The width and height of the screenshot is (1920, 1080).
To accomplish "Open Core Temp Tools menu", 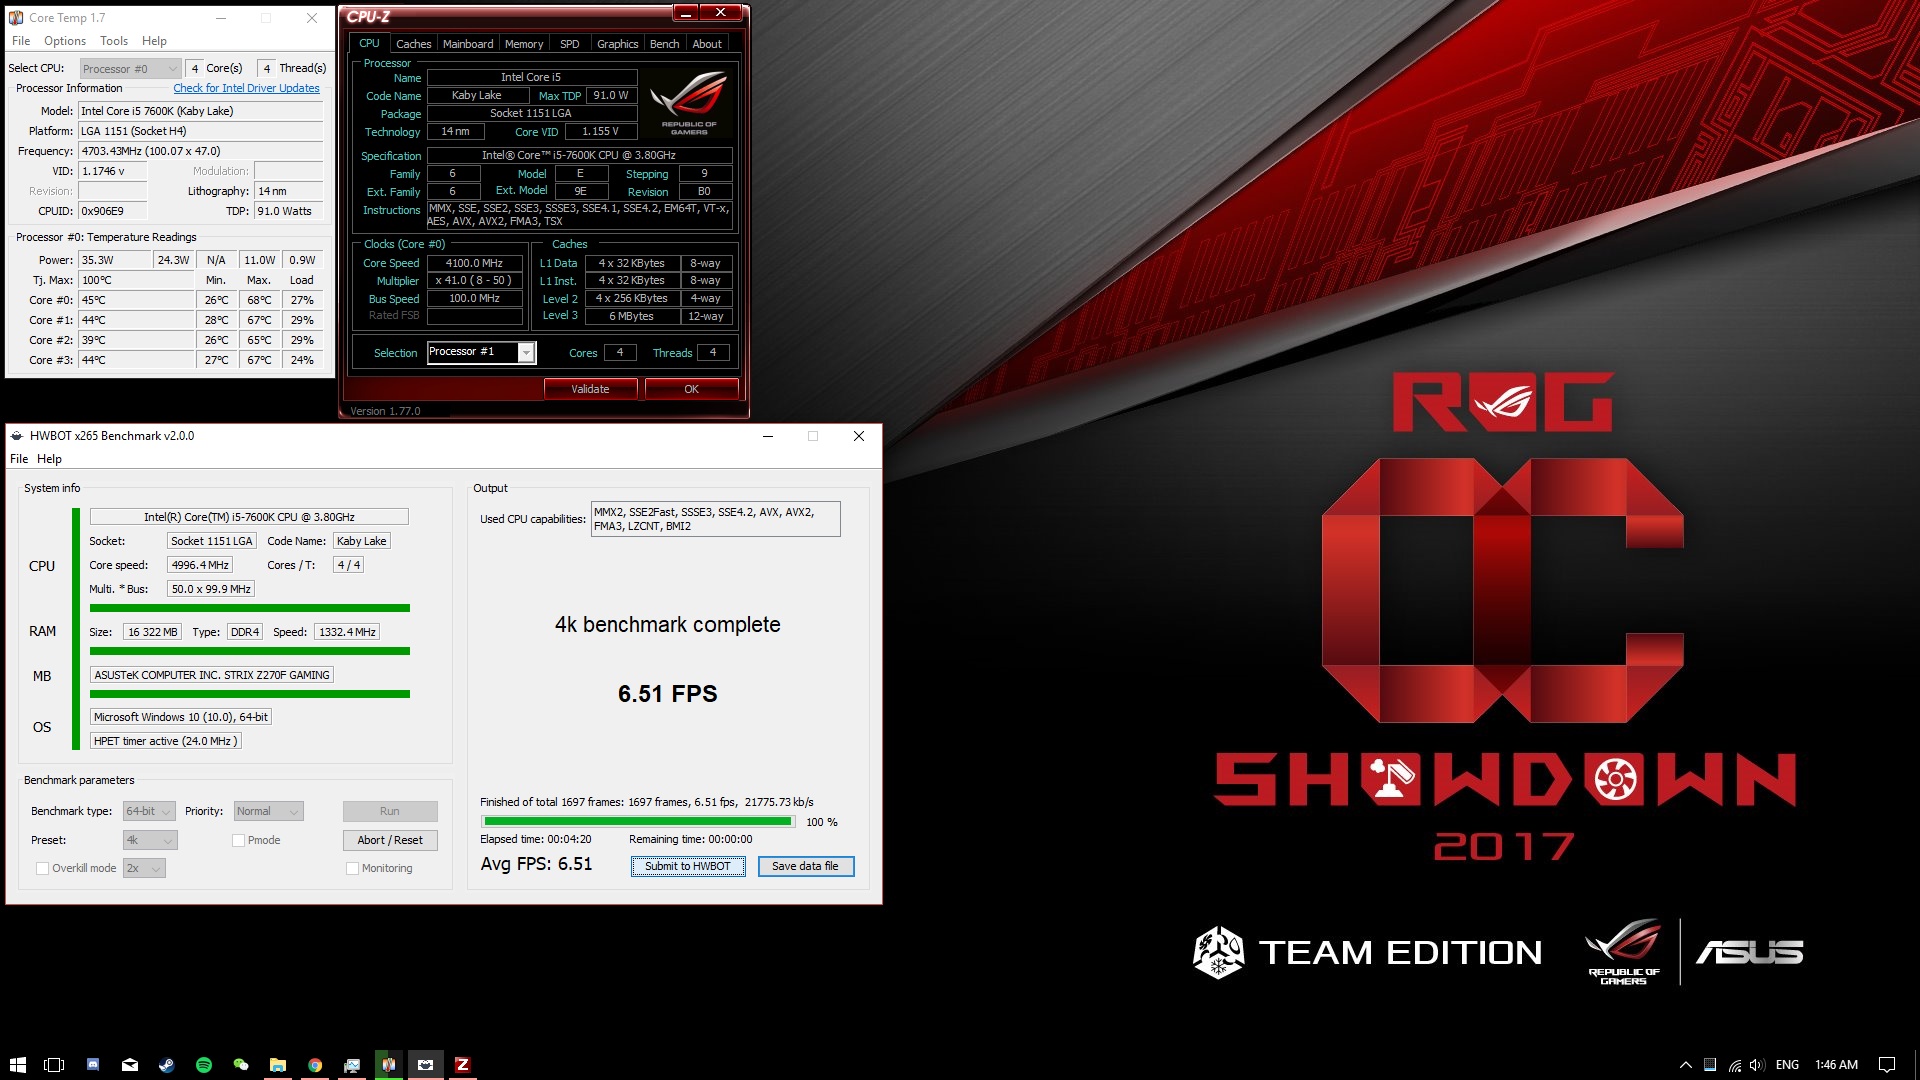I will click(114, 41).
